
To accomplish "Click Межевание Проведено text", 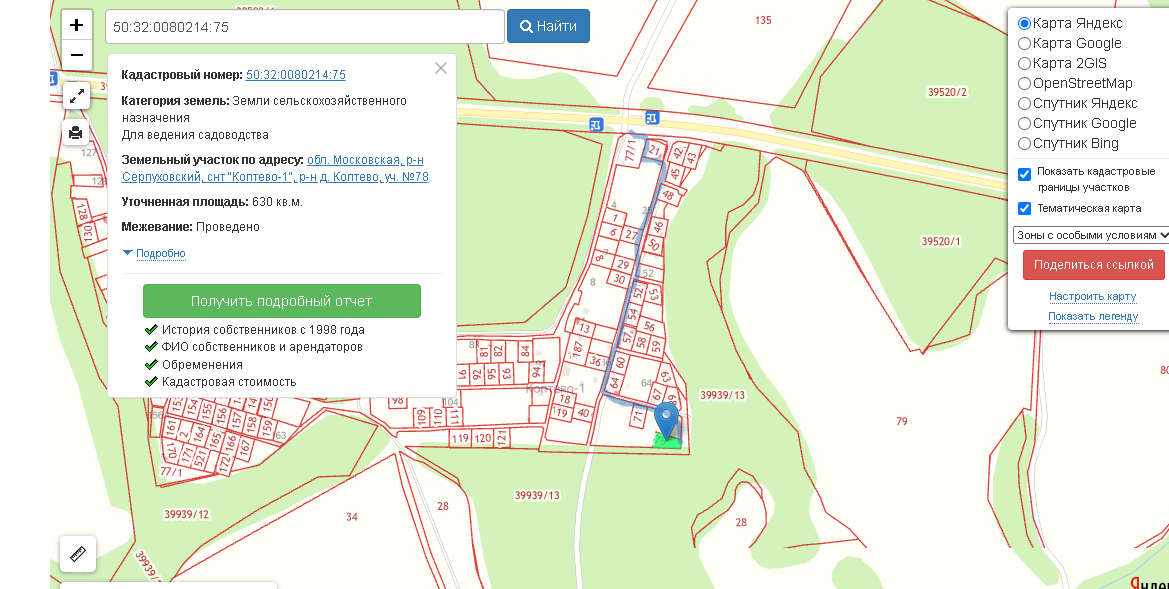I will point(191,227).
